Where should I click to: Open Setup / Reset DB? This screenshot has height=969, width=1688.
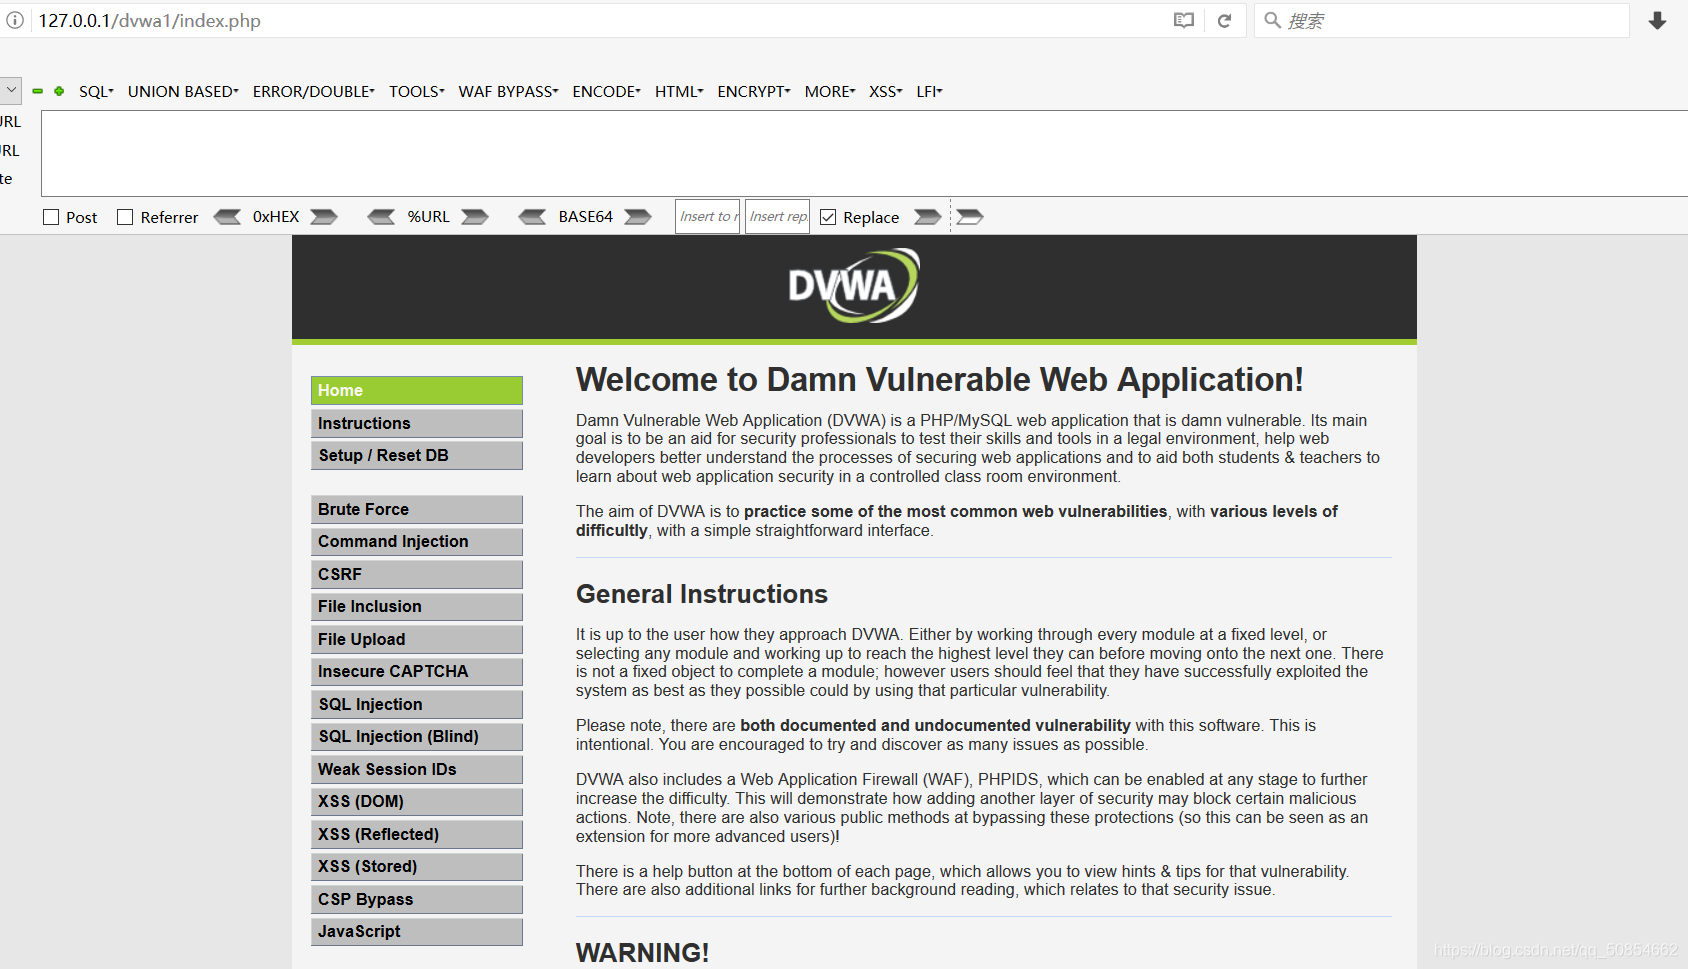tap(417, 455)
